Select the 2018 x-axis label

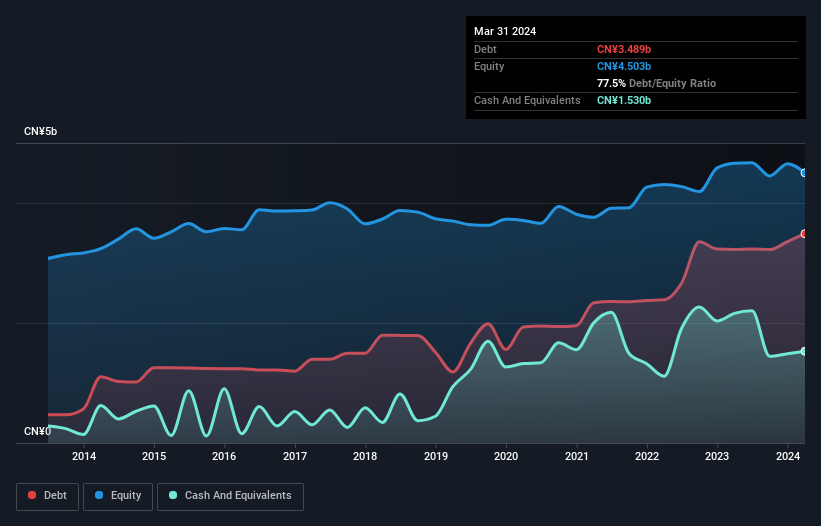365,456
